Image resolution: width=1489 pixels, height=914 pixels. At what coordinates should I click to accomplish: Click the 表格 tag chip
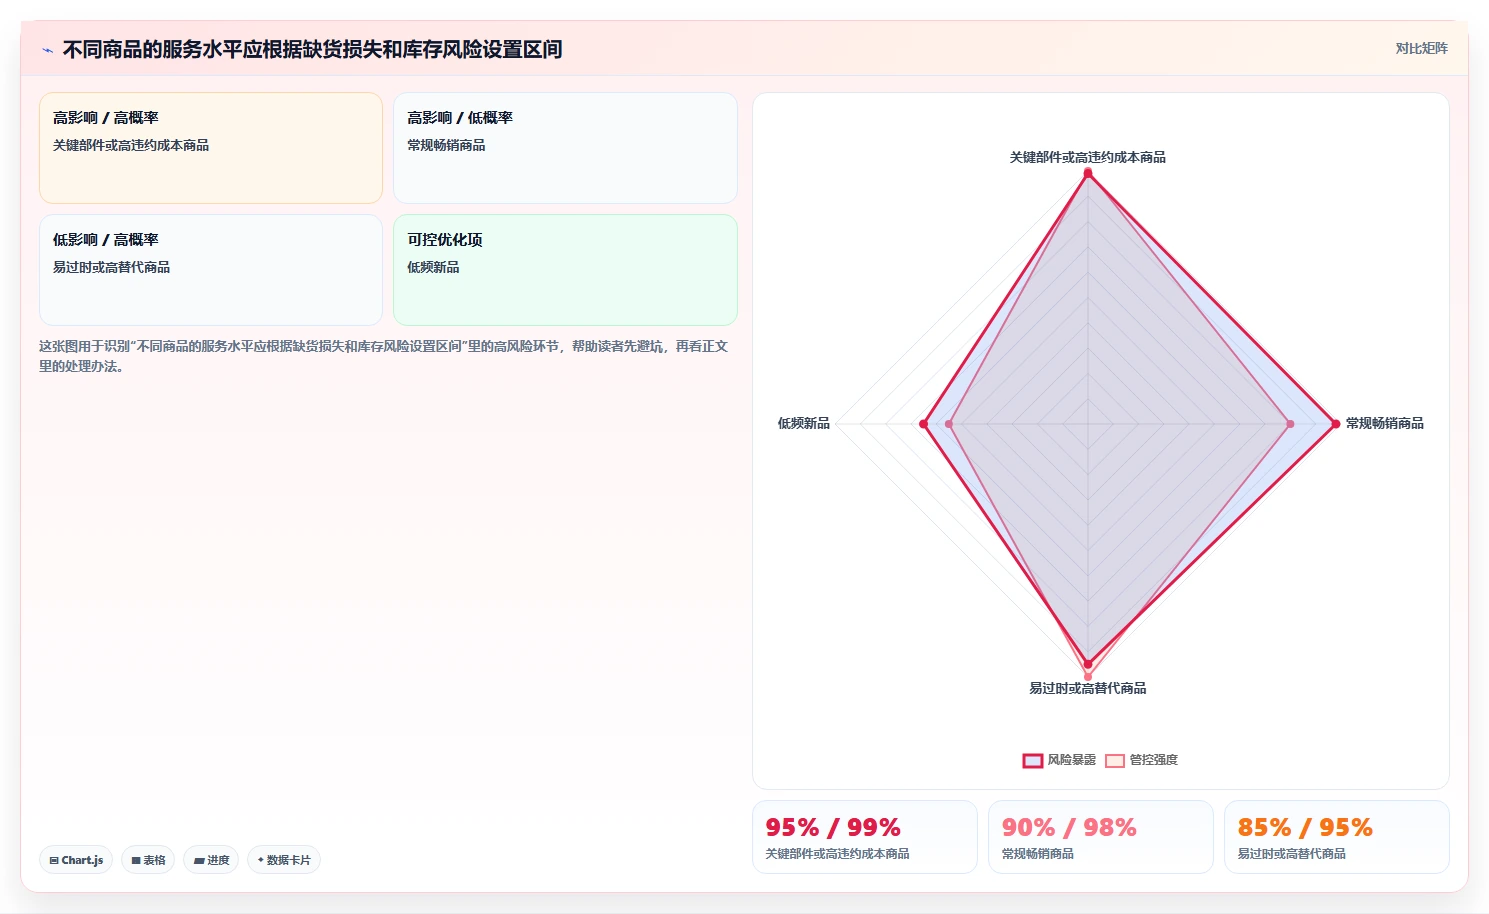pos(148,860)
